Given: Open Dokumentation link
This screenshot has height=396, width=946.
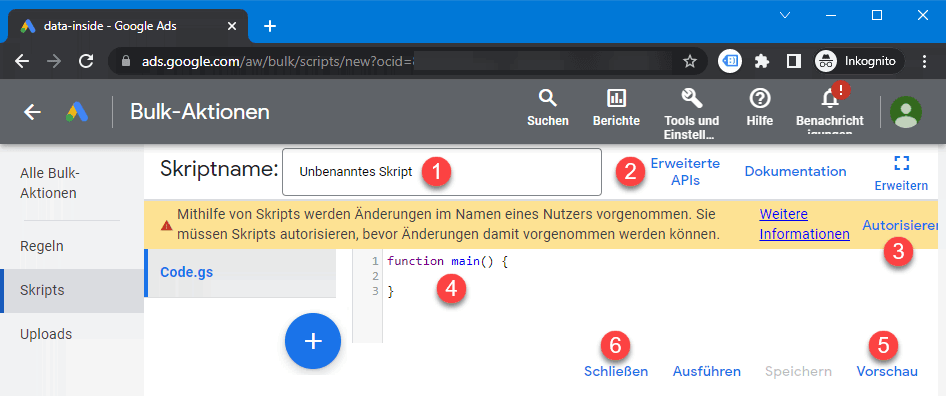Looking at the screenshot, I should point(795,171).
